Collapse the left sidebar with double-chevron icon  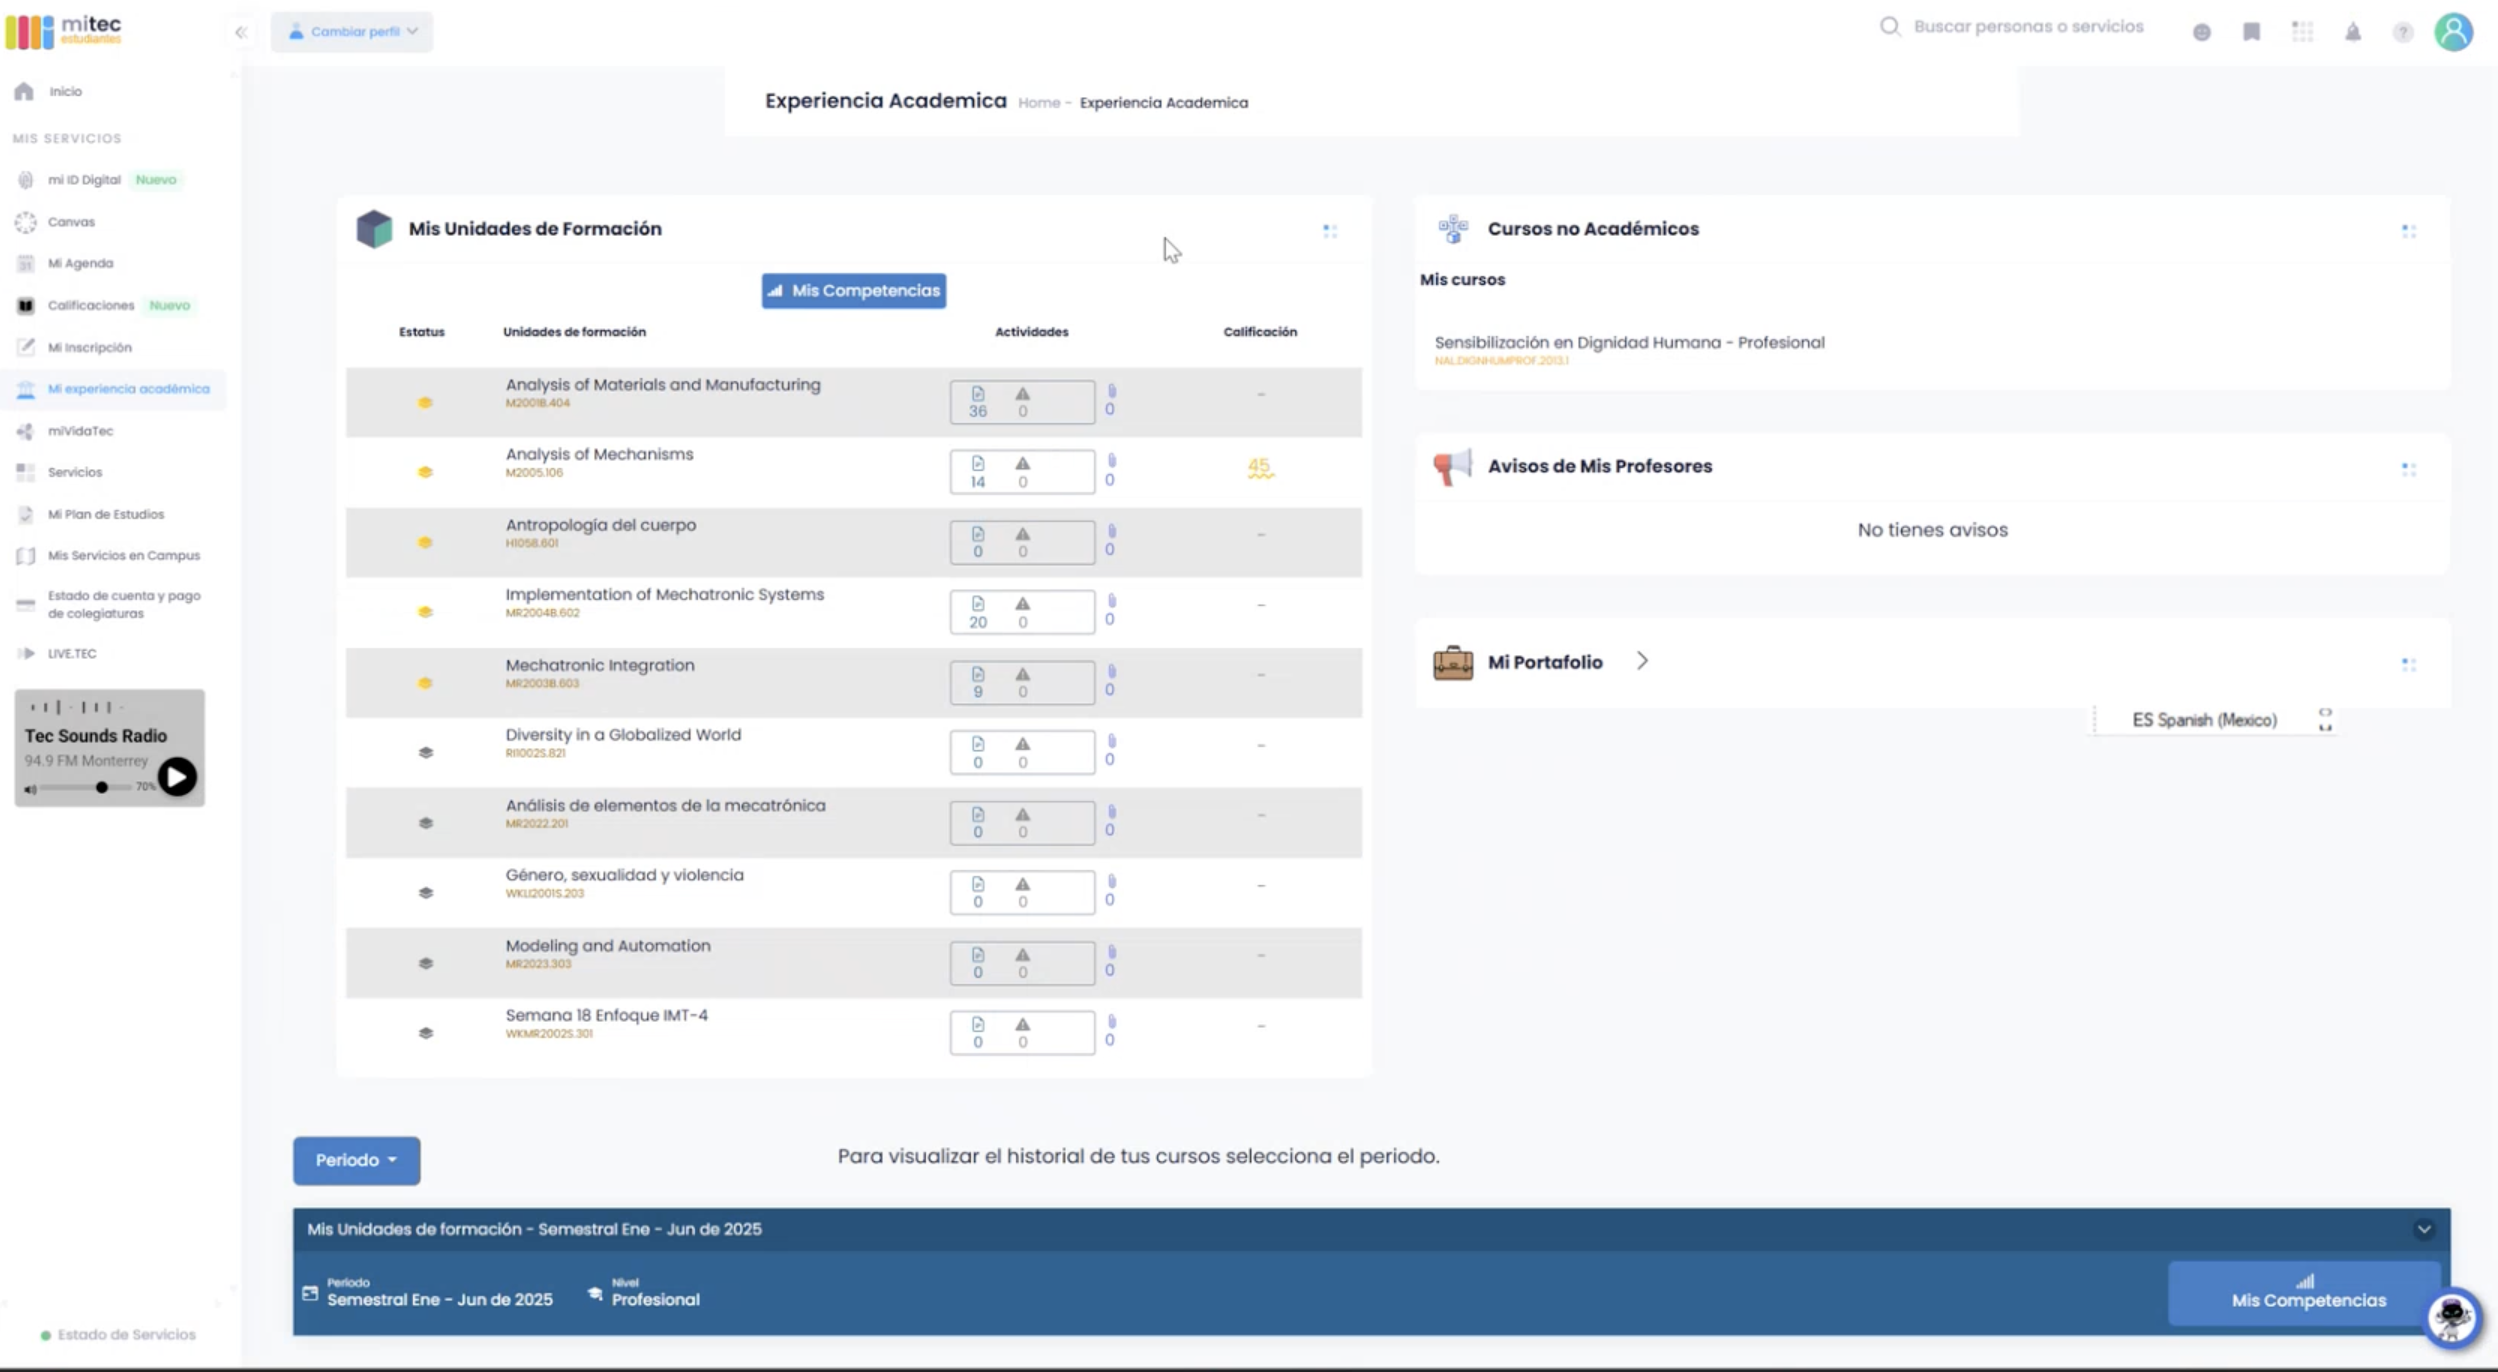tap(241, 32)
